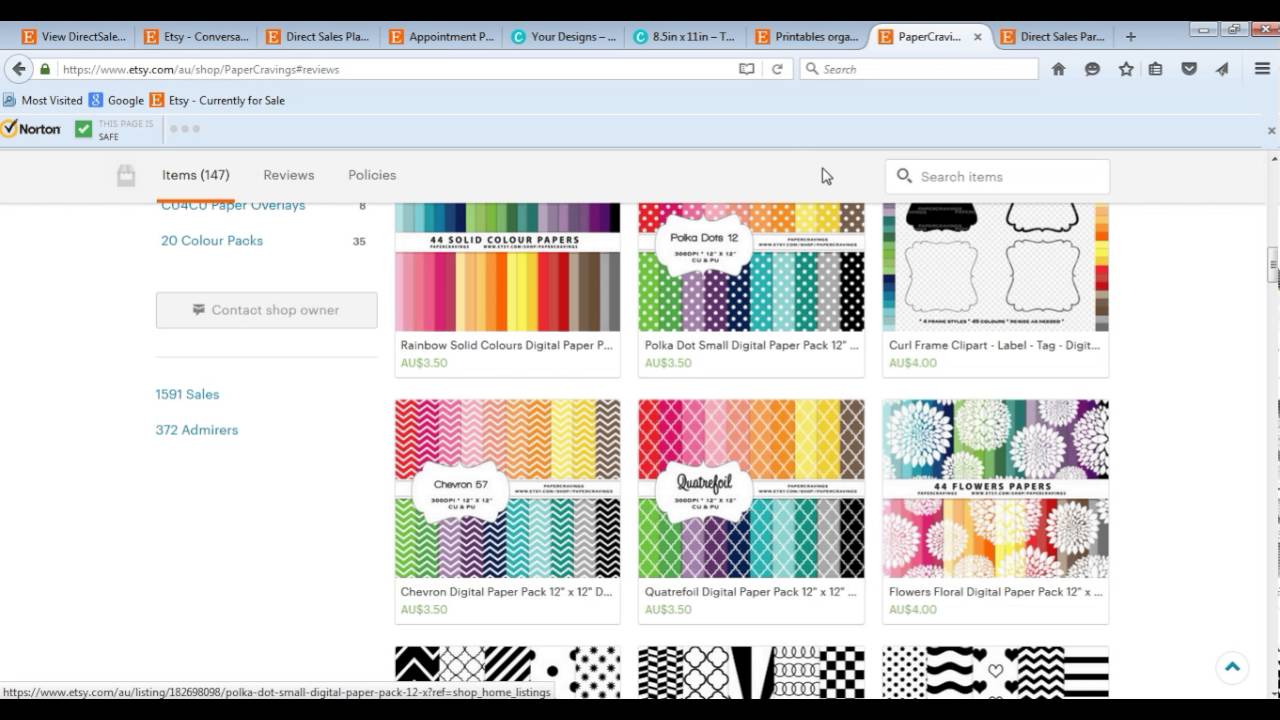The width and height of the screenshot is (1280, 720).
Task: Click Flowers Floral Digital Paper Pack title
Action: pos(995,592)
